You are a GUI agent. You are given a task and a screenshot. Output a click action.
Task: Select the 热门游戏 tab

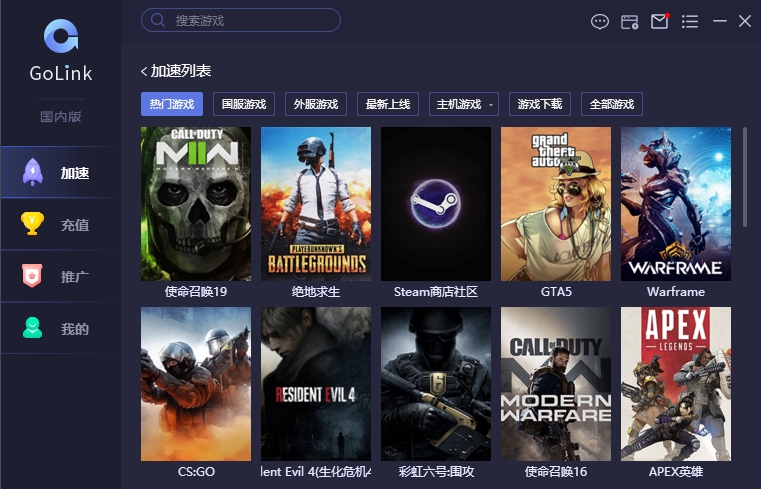(x=172, y=104)
